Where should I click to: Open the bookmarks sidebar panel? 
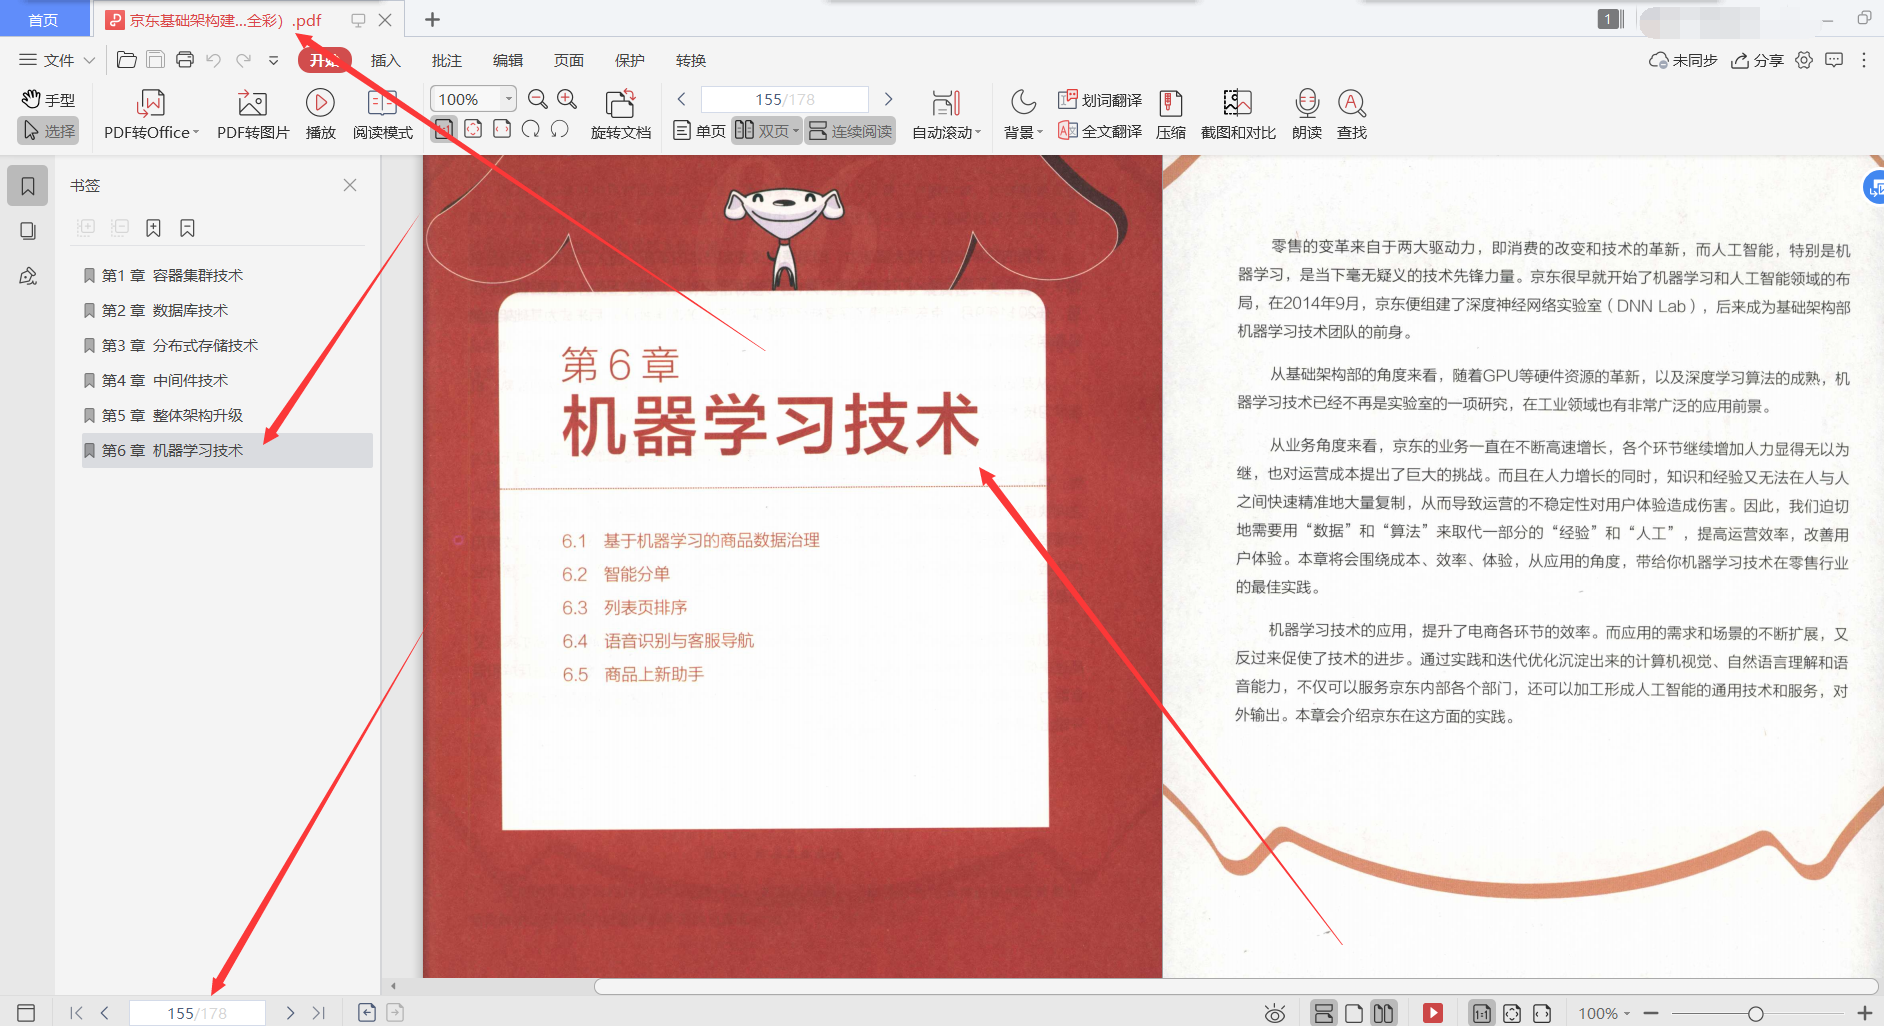(28, 186)
